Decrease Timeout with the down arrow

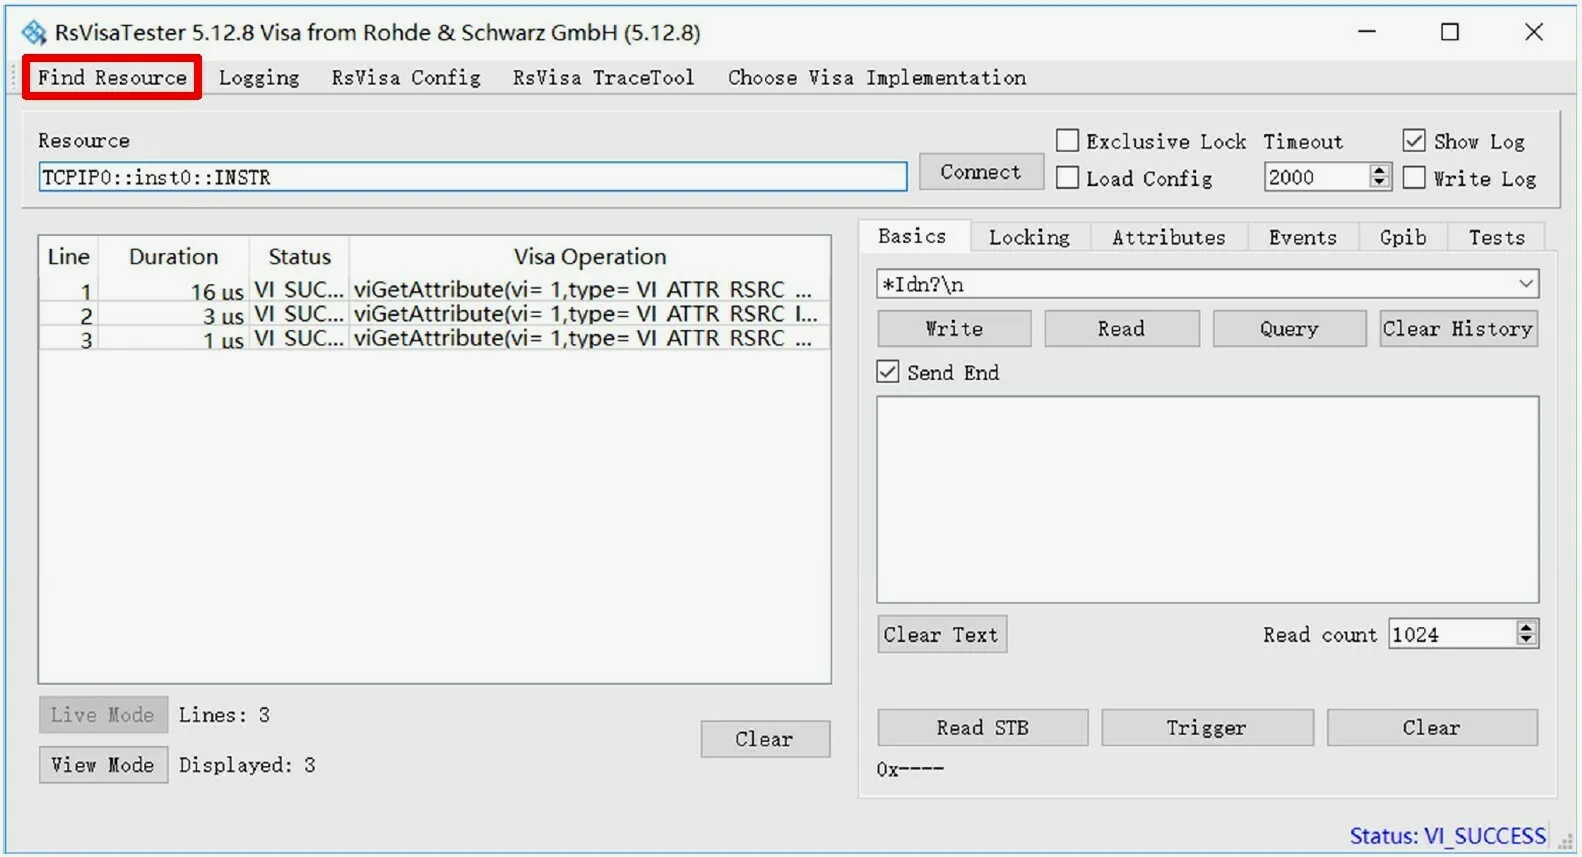(1380, 183)
